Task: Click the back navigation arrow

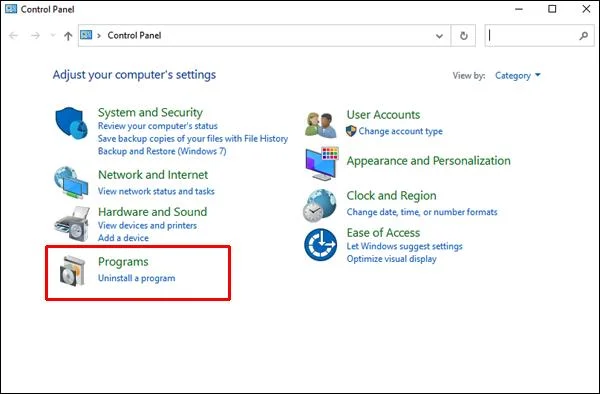Action: tap(13, 36)
